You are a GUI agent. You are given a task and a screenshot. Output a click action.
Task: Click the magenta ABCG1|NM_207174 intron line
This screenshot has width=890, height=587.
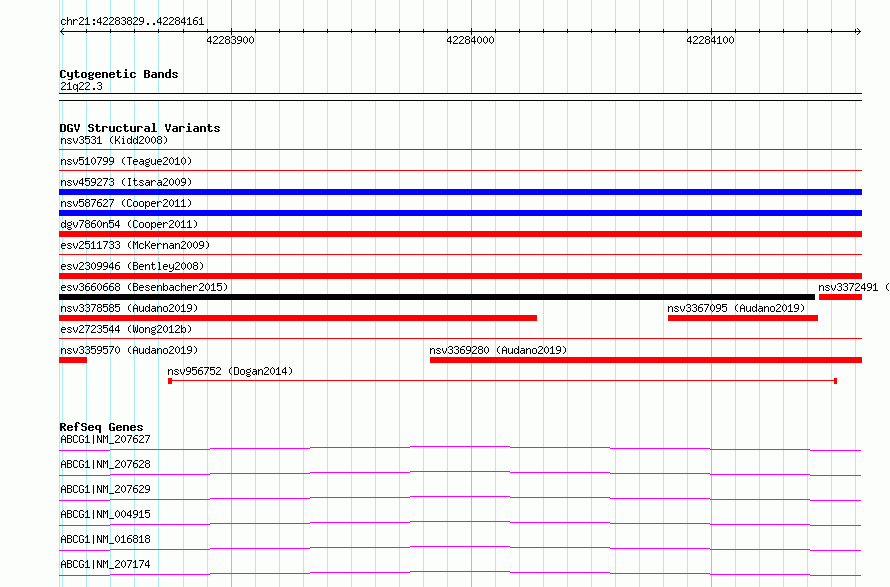[x=460, y=573]
